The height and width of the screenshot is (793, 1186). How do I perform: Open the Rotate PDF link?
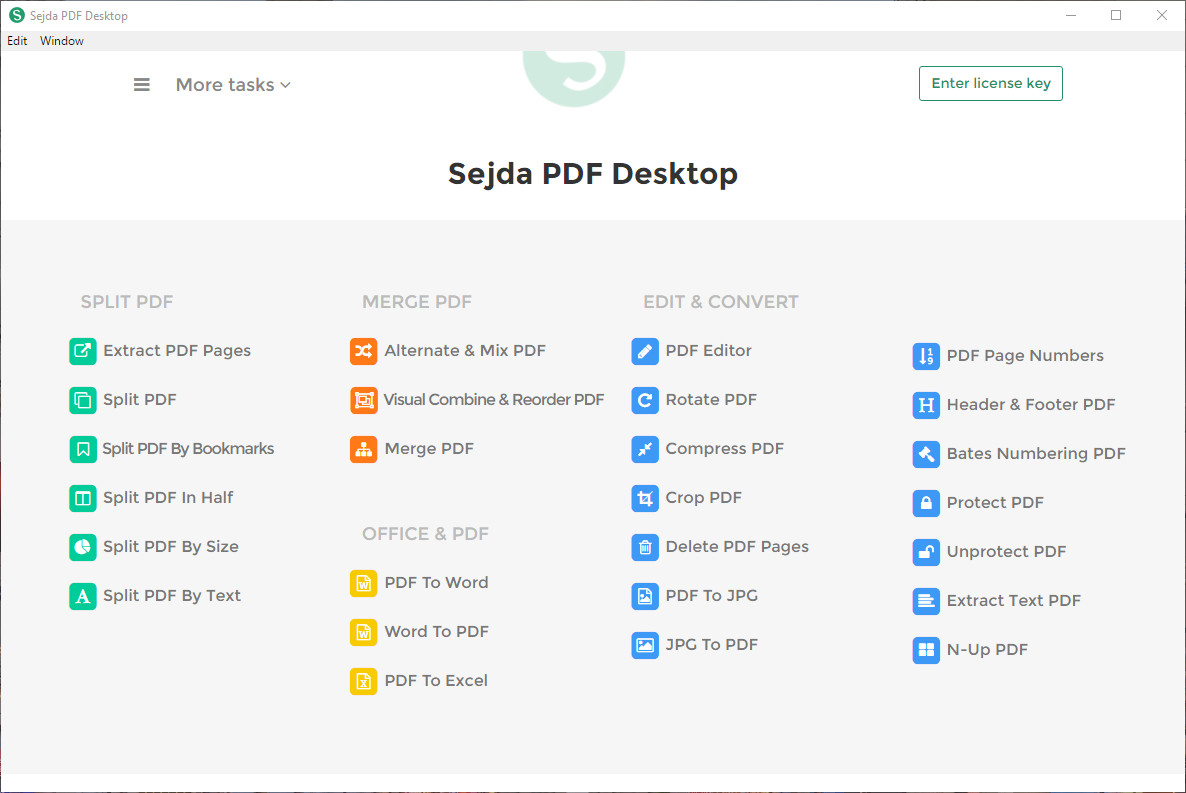(711, 400)
